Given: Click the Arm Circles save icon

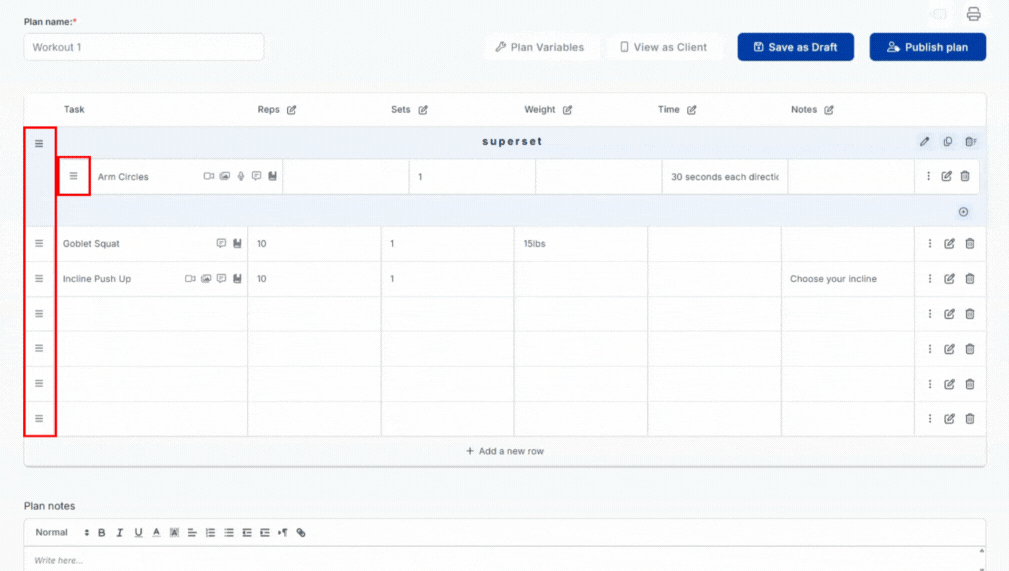Looking at the screenshot, I should pos(272,176).
